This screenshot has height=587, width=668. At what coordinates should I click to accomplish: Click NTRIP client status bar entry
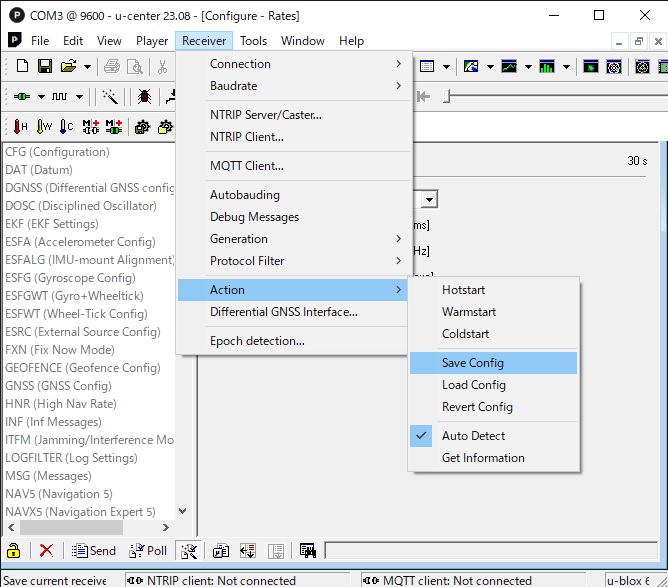(x=238, y=580)
